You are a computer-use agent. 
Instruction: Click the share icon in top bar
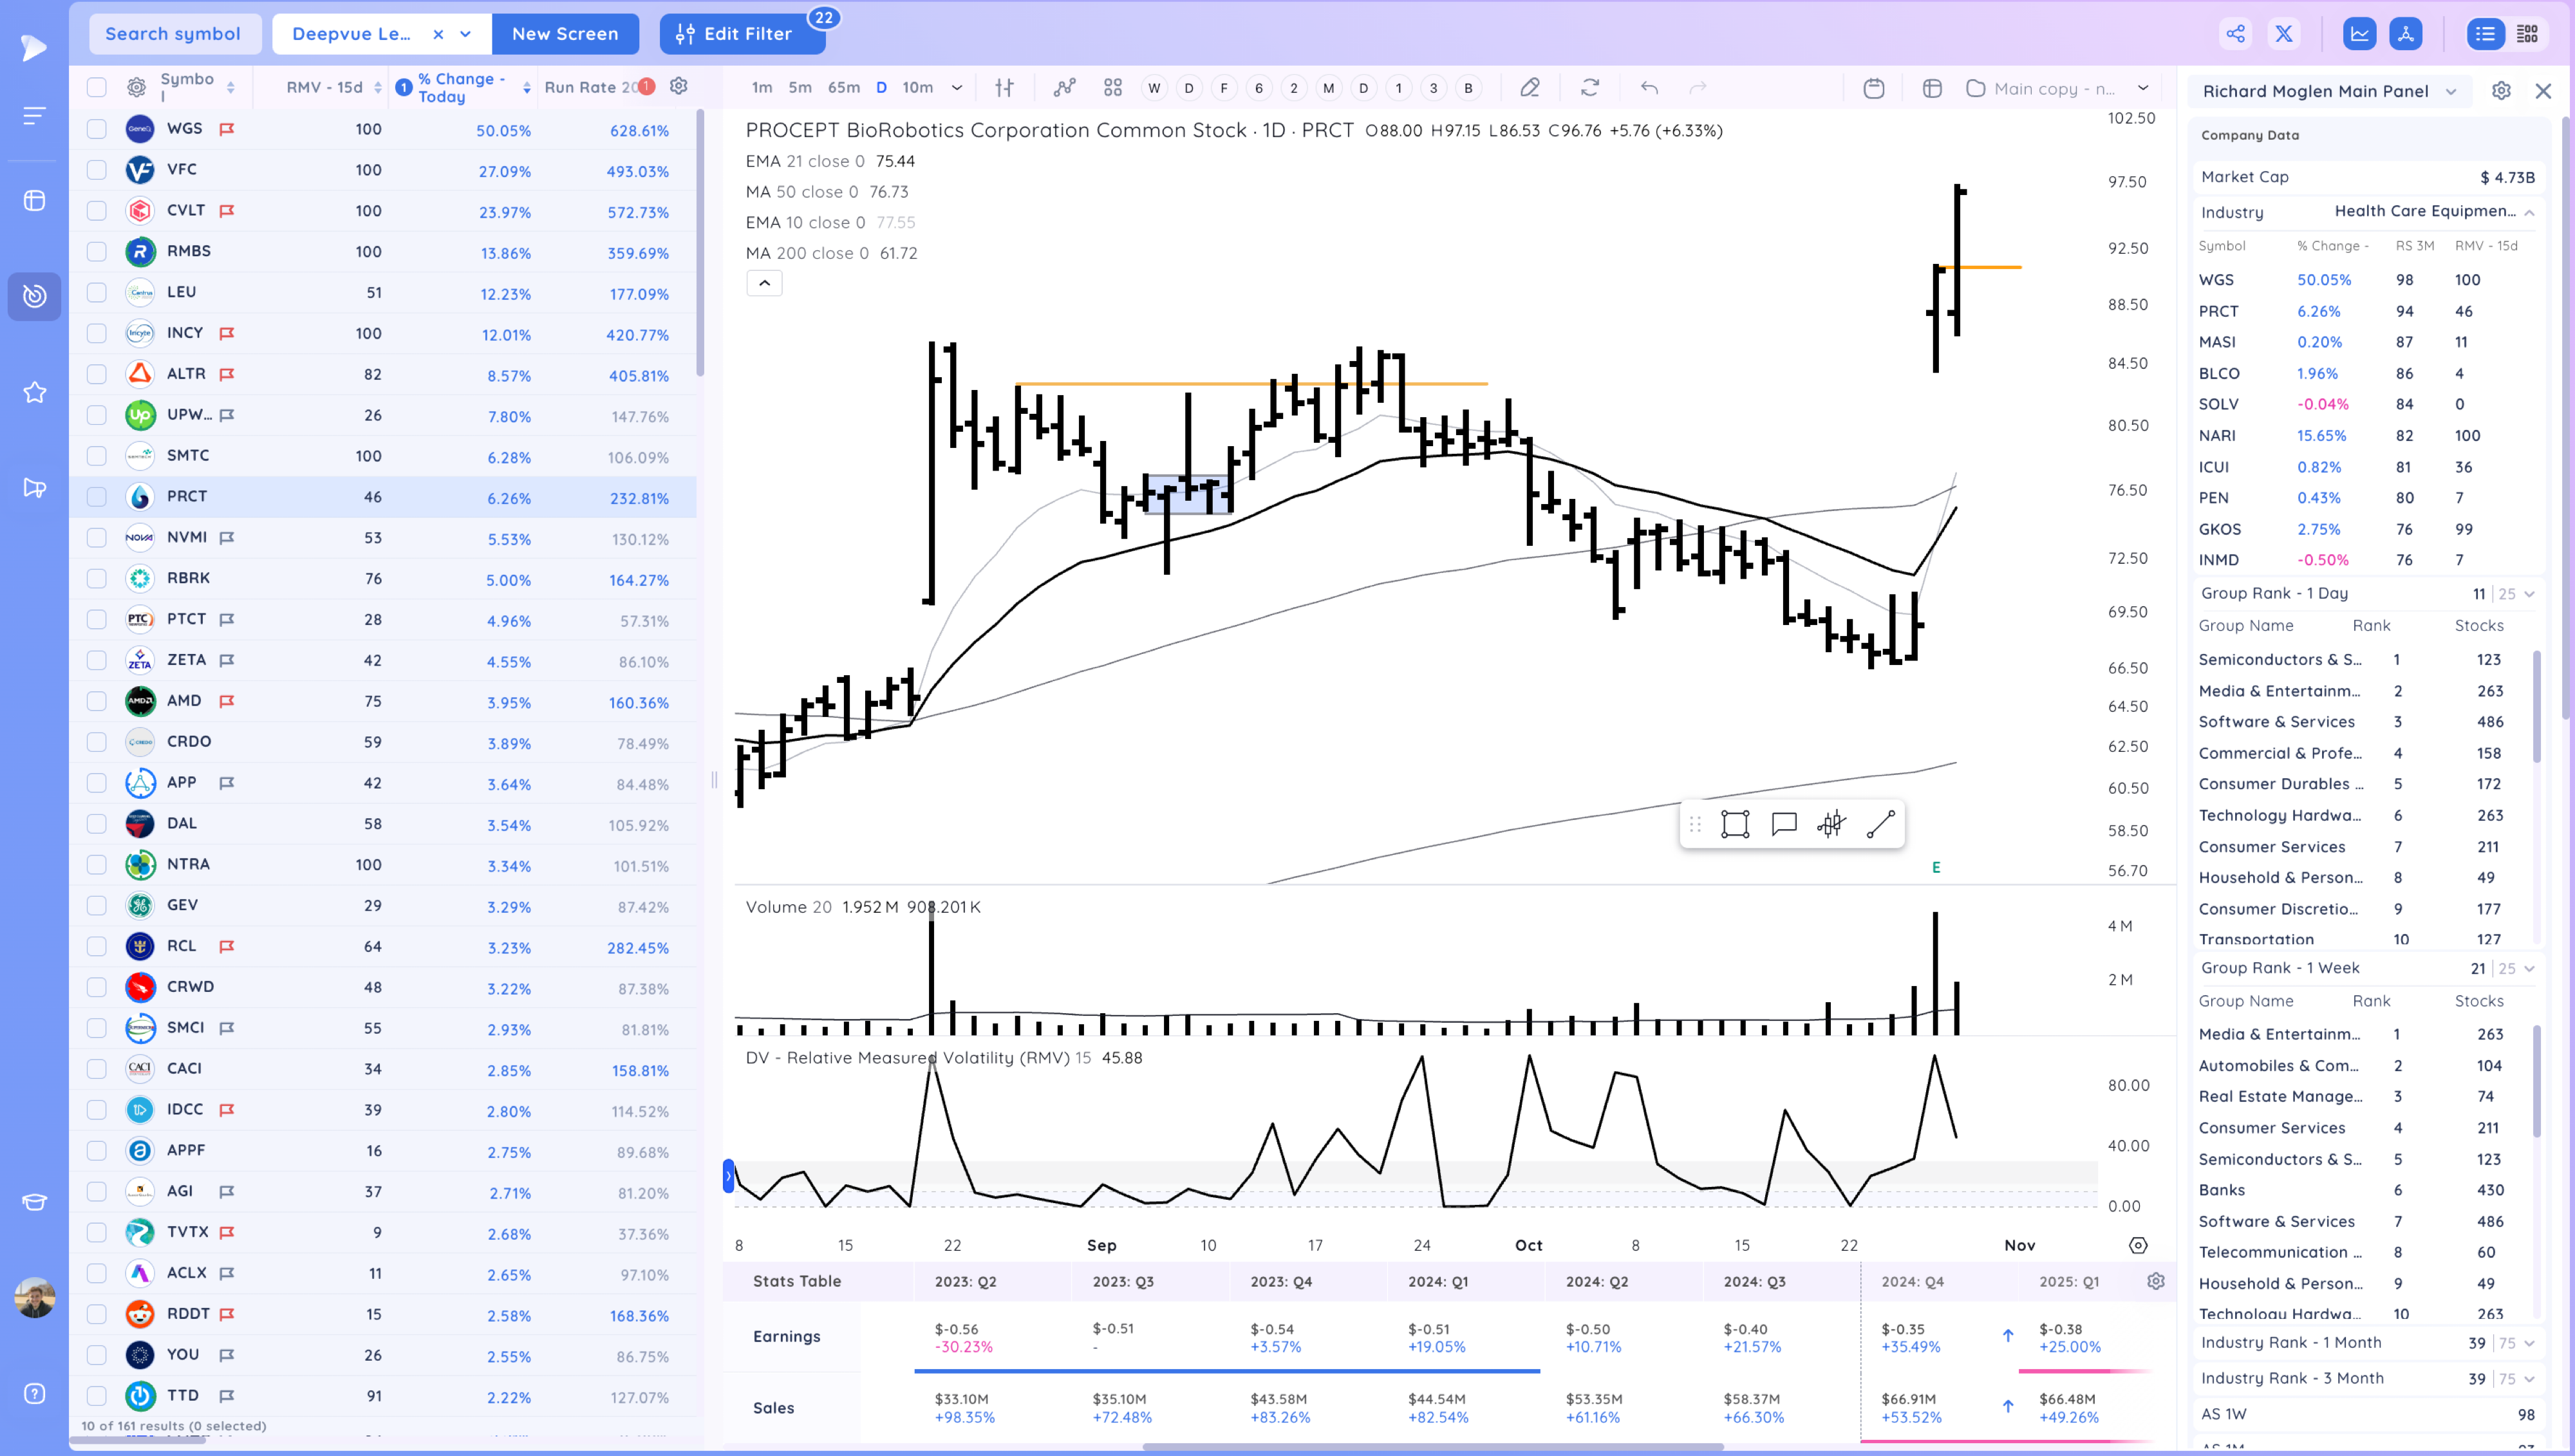tap(2235, 34)
